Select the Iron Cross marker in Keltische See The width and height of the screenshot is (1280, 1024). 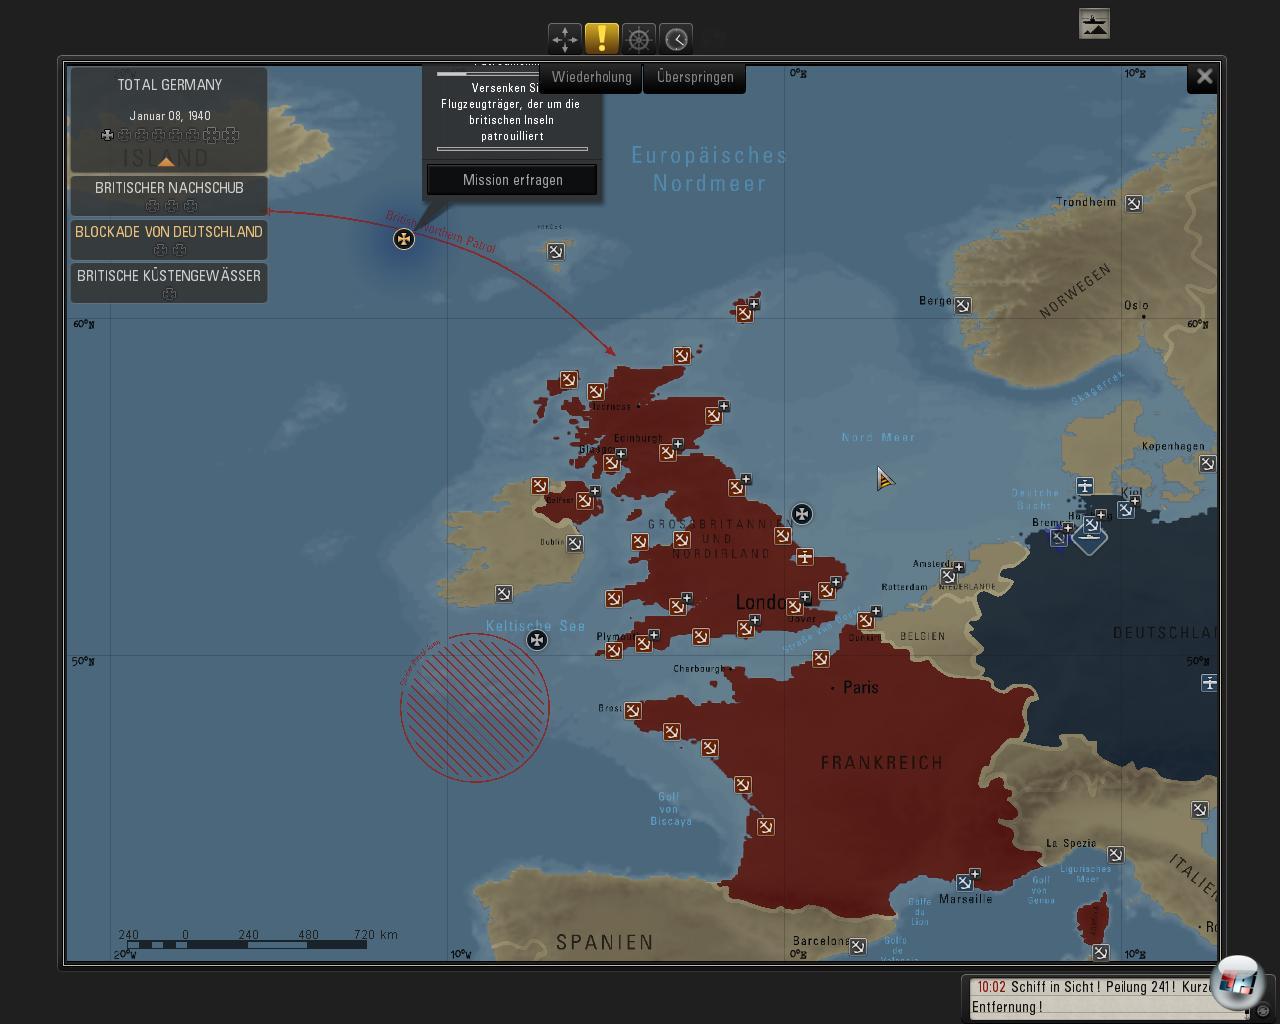(537, 640)
